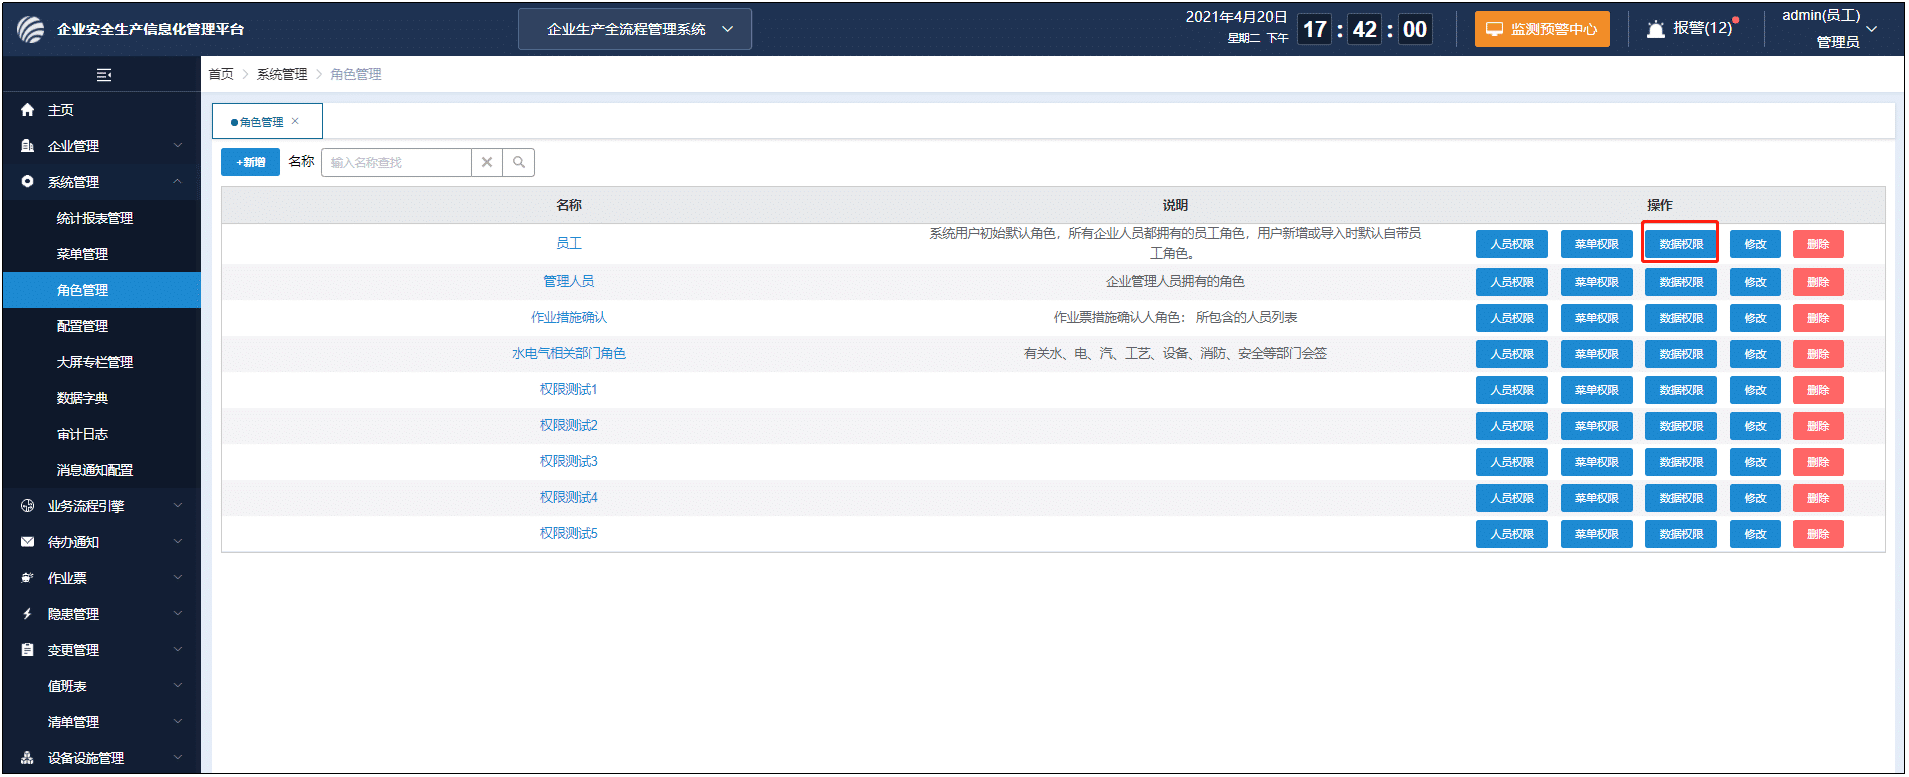
Task: Select 角色管理 sidebar item
Action: pyautogui.click(x=102, y=290)
